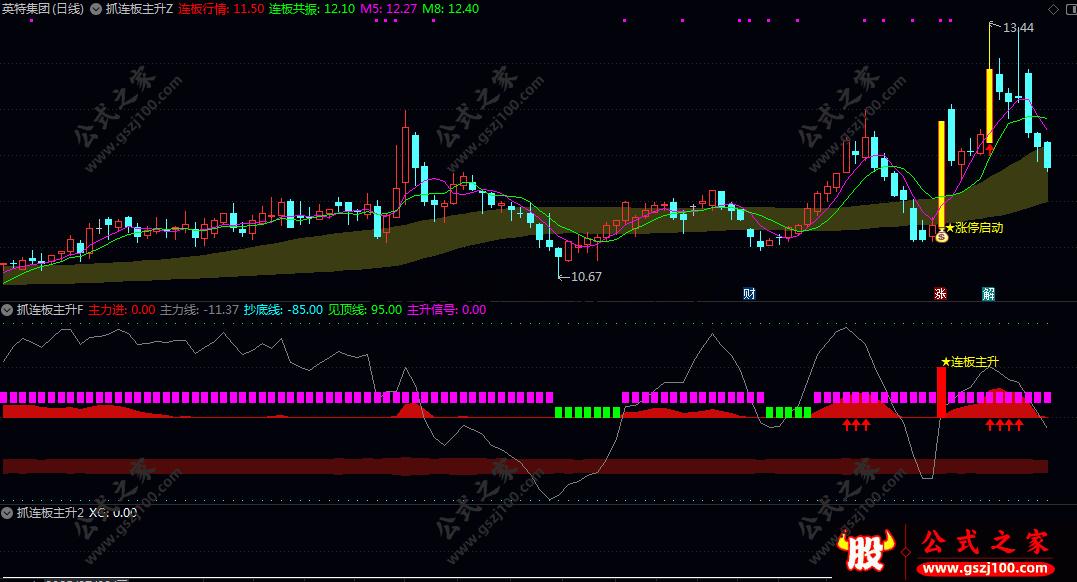Click the yellow limit-up candle above 涨停启动
Screen dimensions: 1077x582
pyautogui.click(x=941, y=173)
